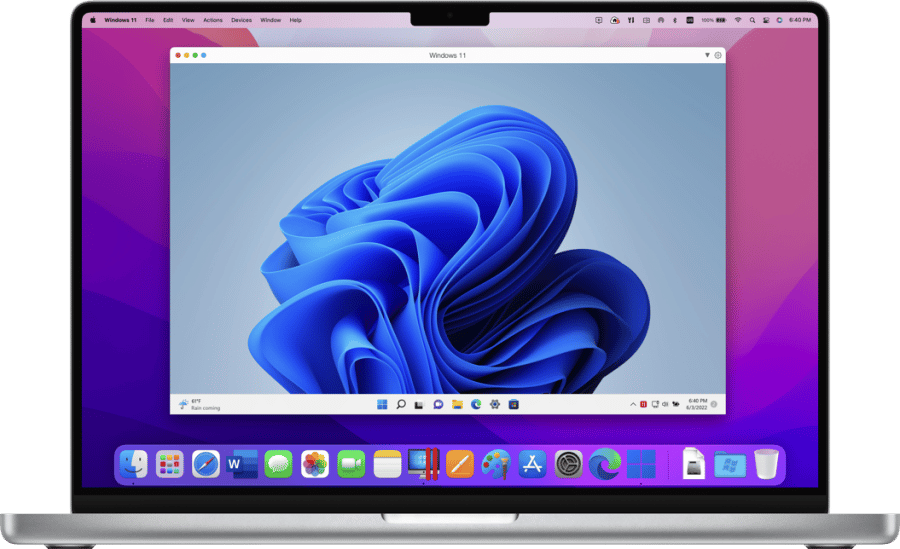Image resolution: width=900 pixels, height=549 pixels.
Task: Click Windows 11 logo in Dock
Action: (x=641, y=464)
